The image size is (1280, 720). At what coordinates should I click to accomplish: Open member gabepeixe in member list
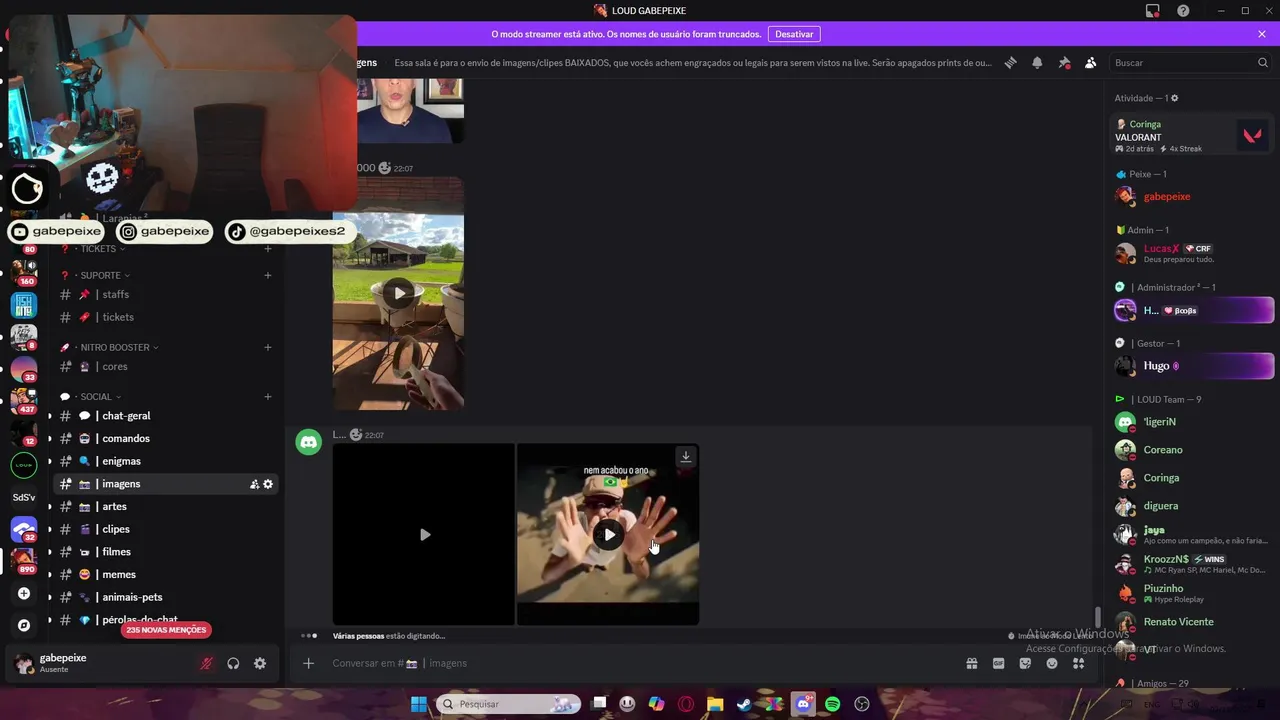(x=1192, y=197)
